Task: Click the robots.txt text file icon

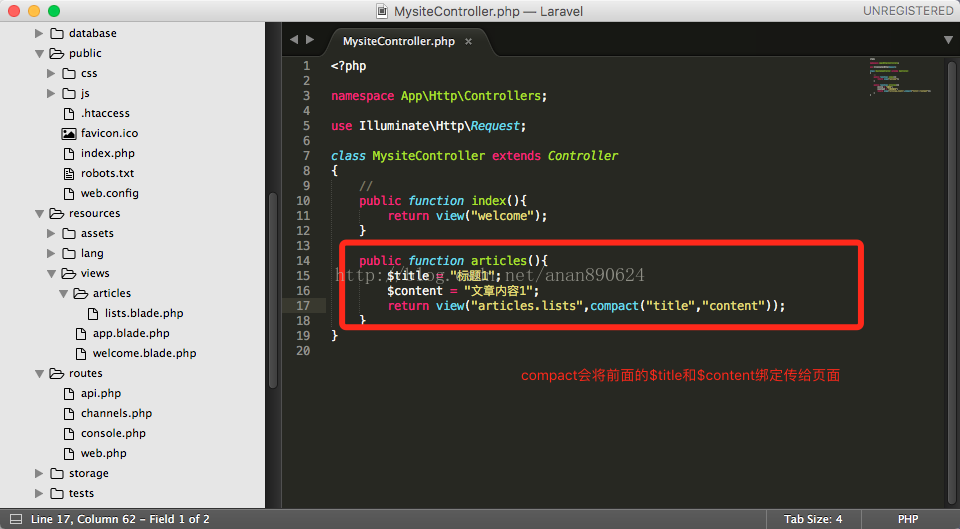Action: 69,173
